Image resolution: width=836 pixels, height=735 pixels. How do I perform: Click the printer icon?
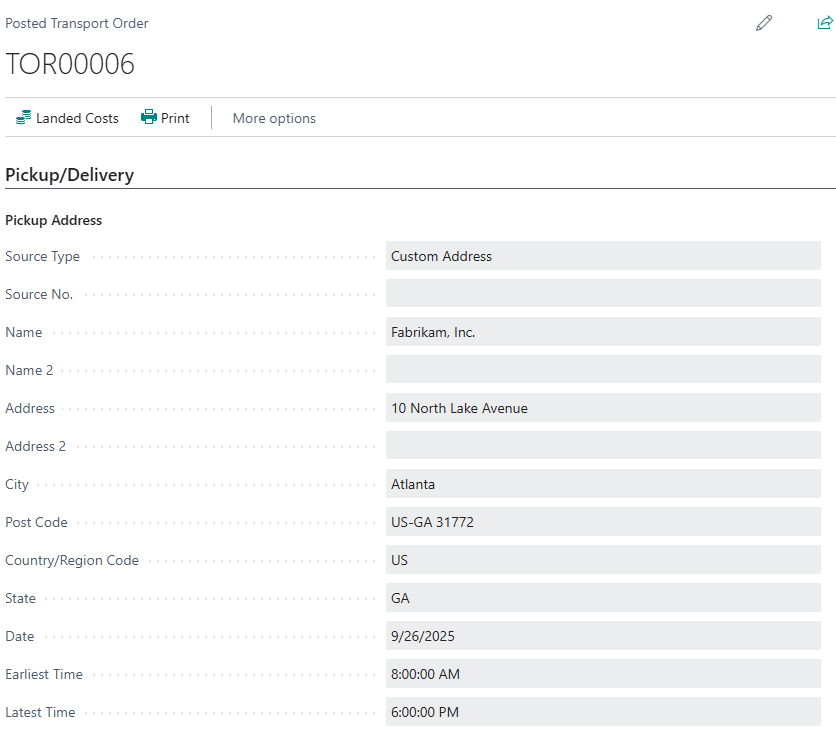click(149, 118)
